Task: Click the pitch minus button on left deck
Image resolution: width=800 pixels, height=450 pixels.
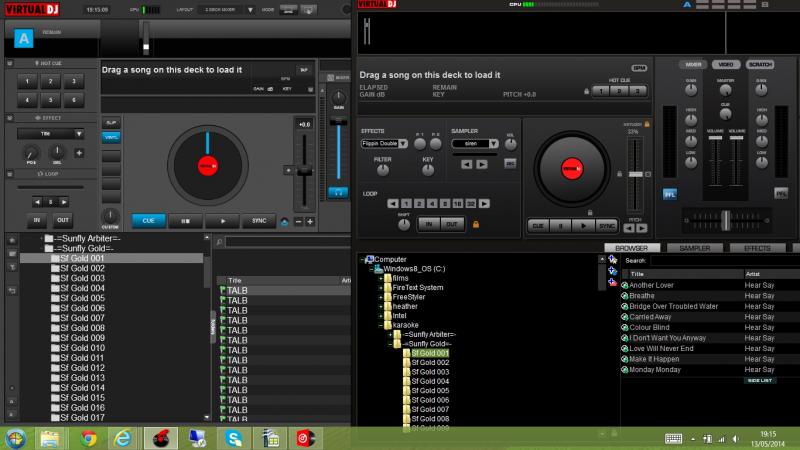Action: (298, 221)
